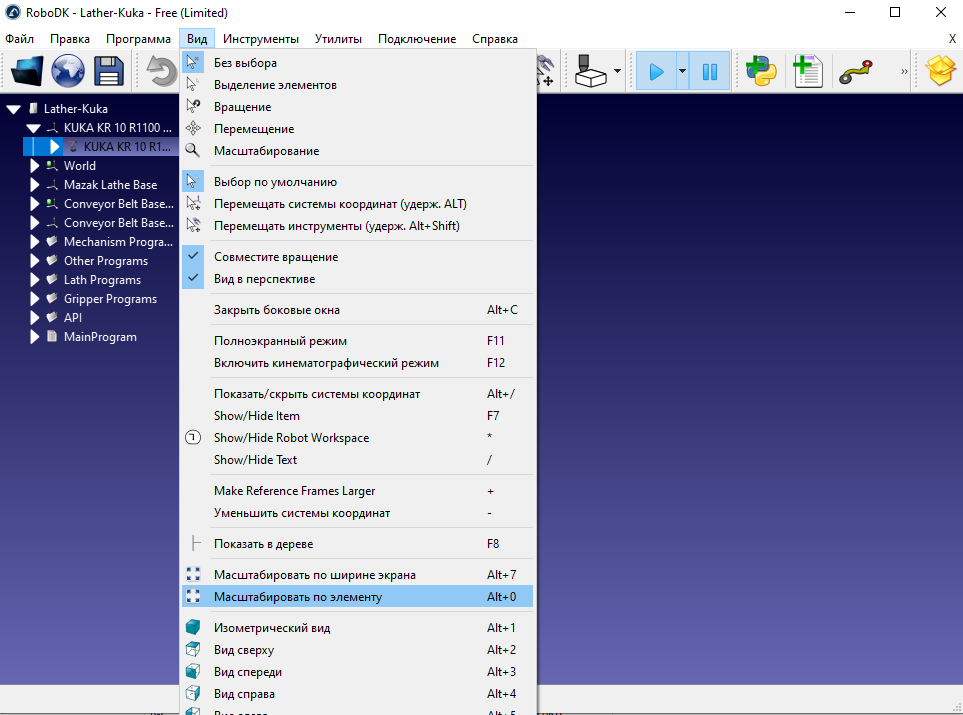Click the Save station floppy disk icon
Image resolution: width=963 pixels, height=715 pixels.
tap(108, 71)
